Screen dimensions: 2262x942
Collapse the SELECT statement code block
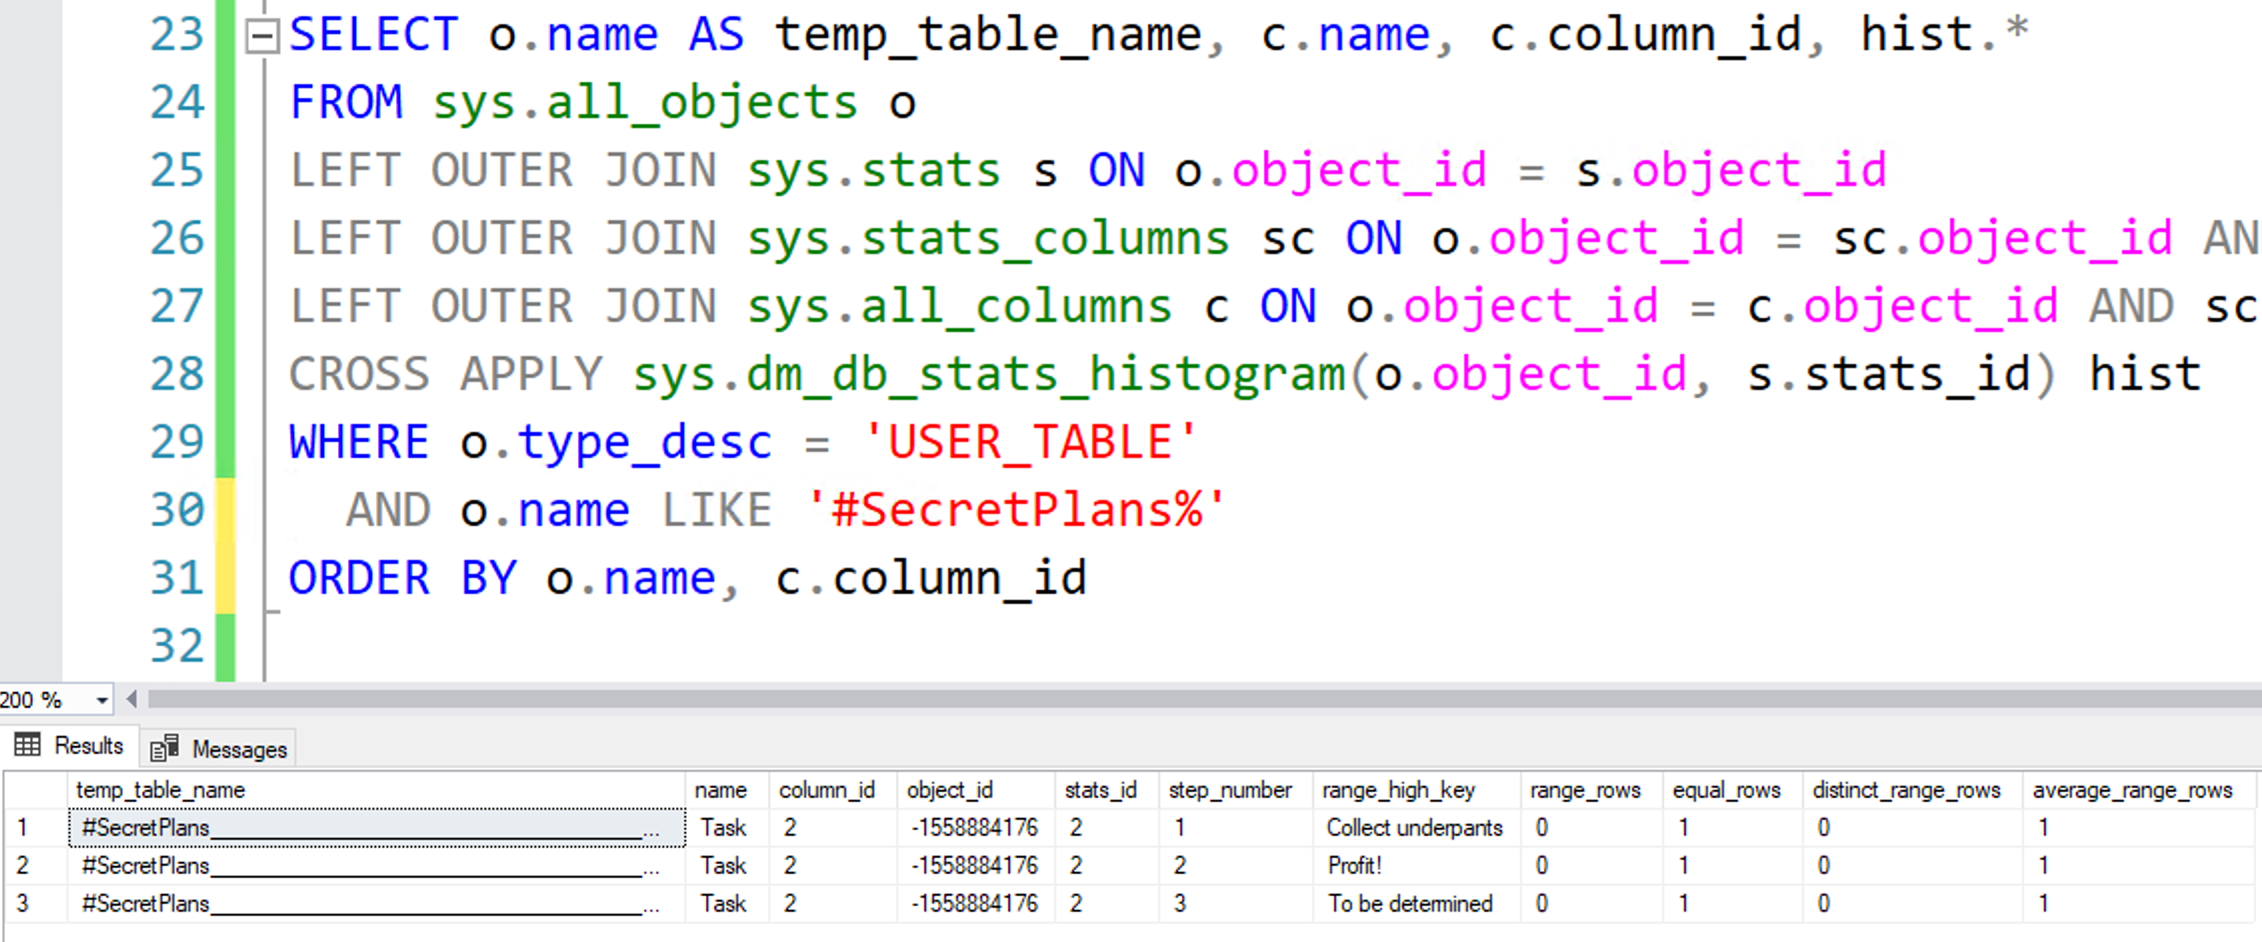(x=262, y=38)
